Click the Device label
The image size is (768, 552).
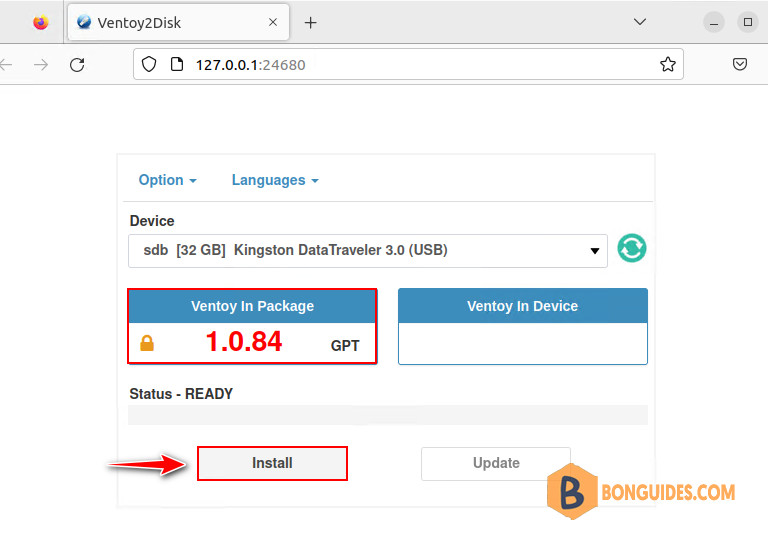pyautogui.click(x=152, y=221)
